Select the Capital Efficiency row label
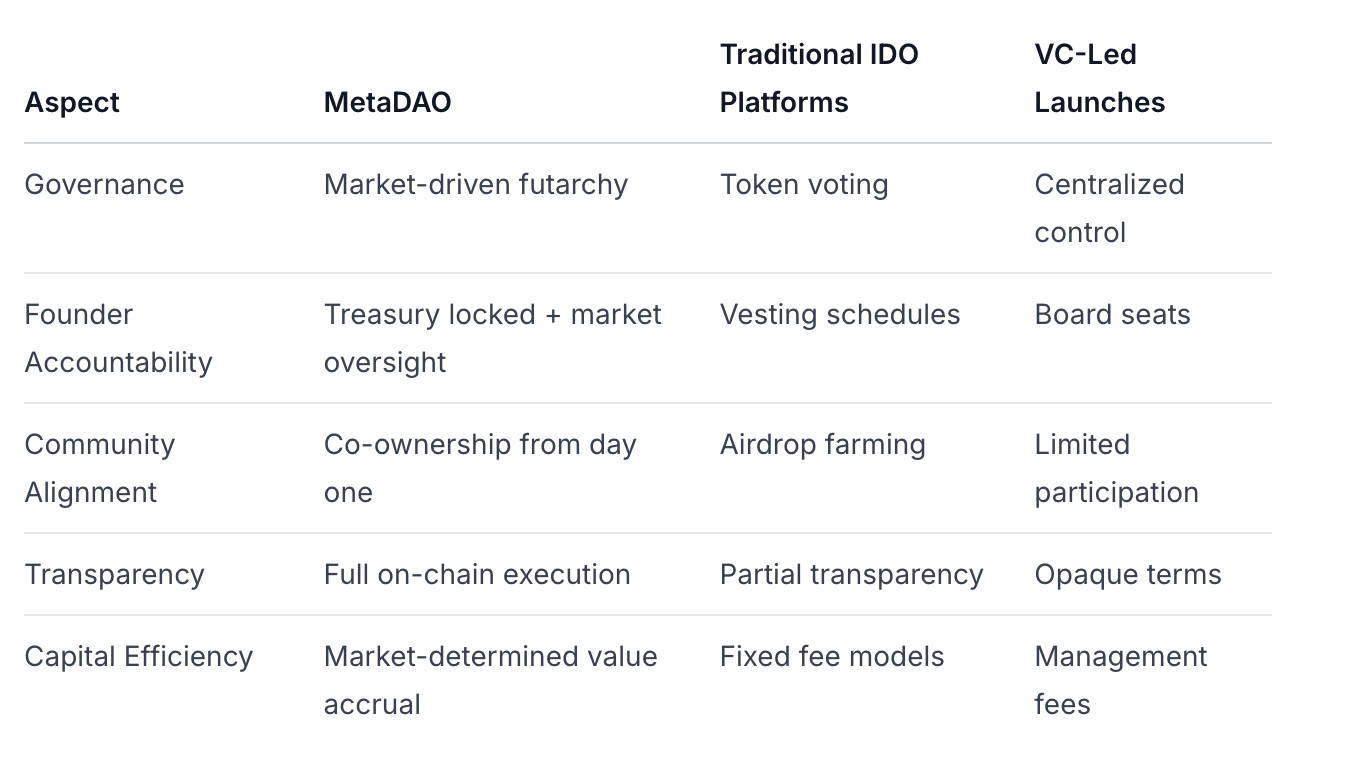Screen dimensions: 1348x770 (x=138, y=657)
